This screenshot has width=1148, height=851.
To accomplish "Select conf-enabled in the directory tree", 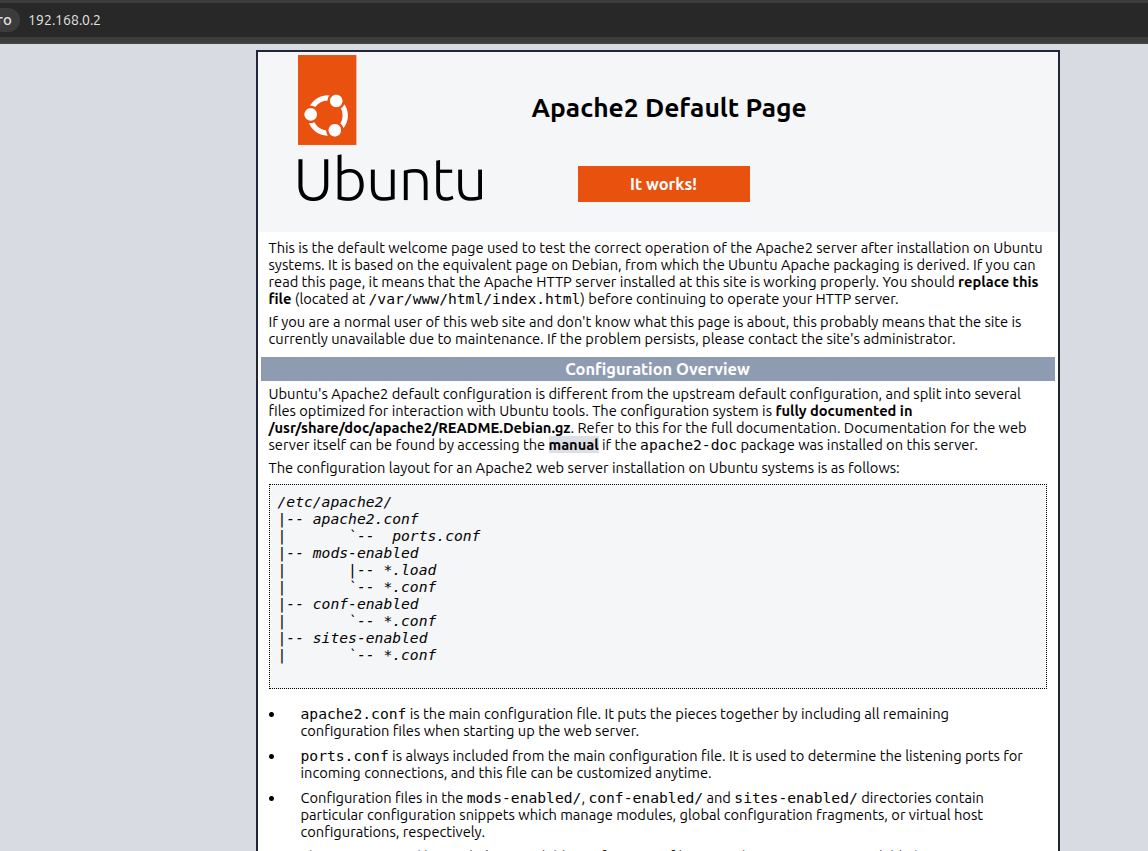I will (365, 604).
